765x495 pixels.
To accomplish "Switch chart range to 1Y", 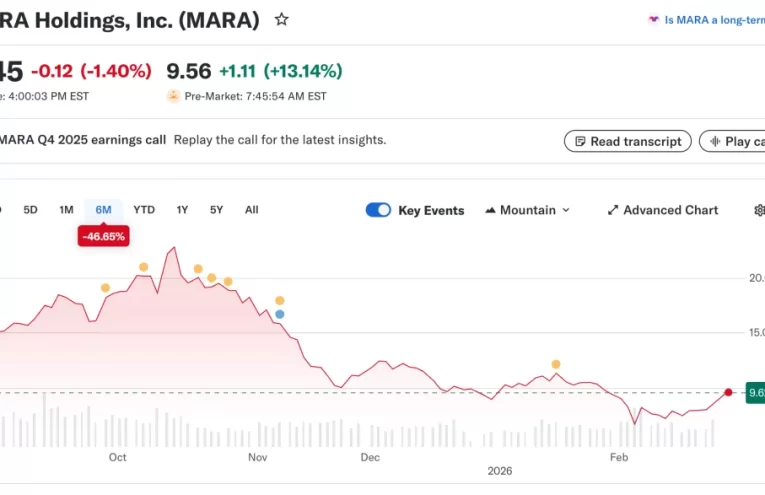I will [x=182, y=210].
